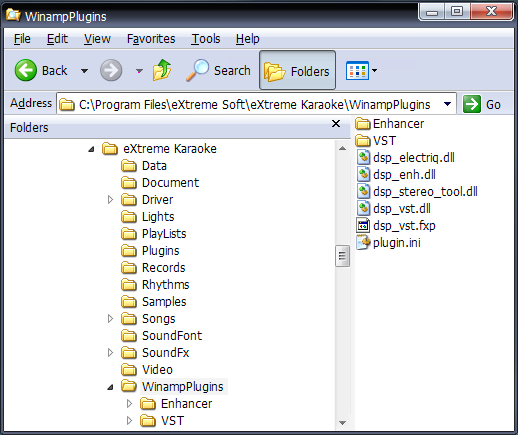Select Enhancer folder icon in file list
Screen dimensions: 518x435
pyautogui.click(x=363, y=124)
